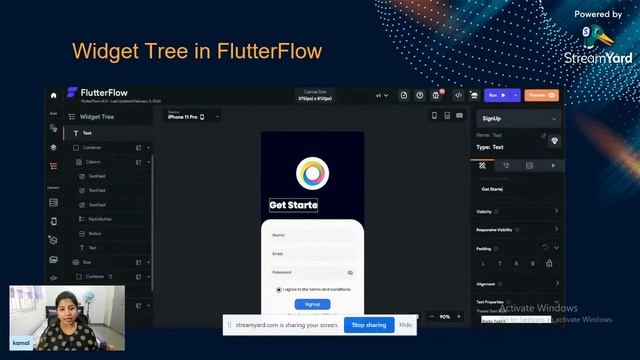
Task: Switch canvas to phone view icon
Action: point(434,116)
